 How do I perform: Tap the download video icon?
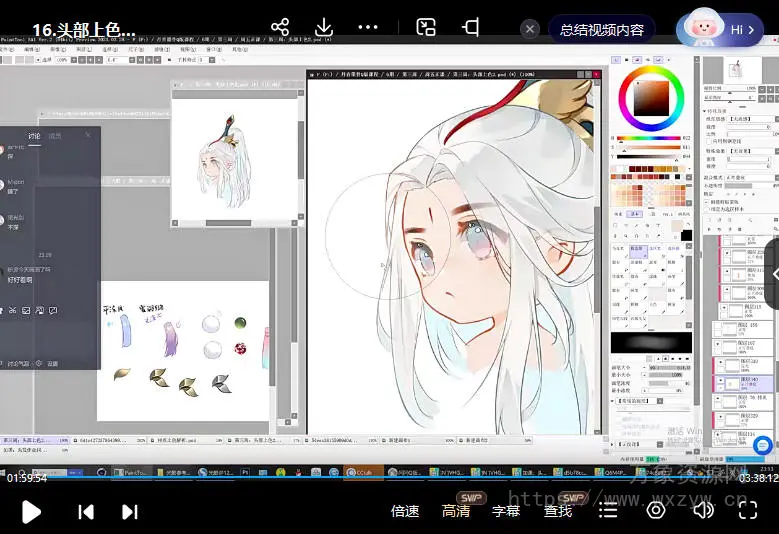click(x=323, y=28)
